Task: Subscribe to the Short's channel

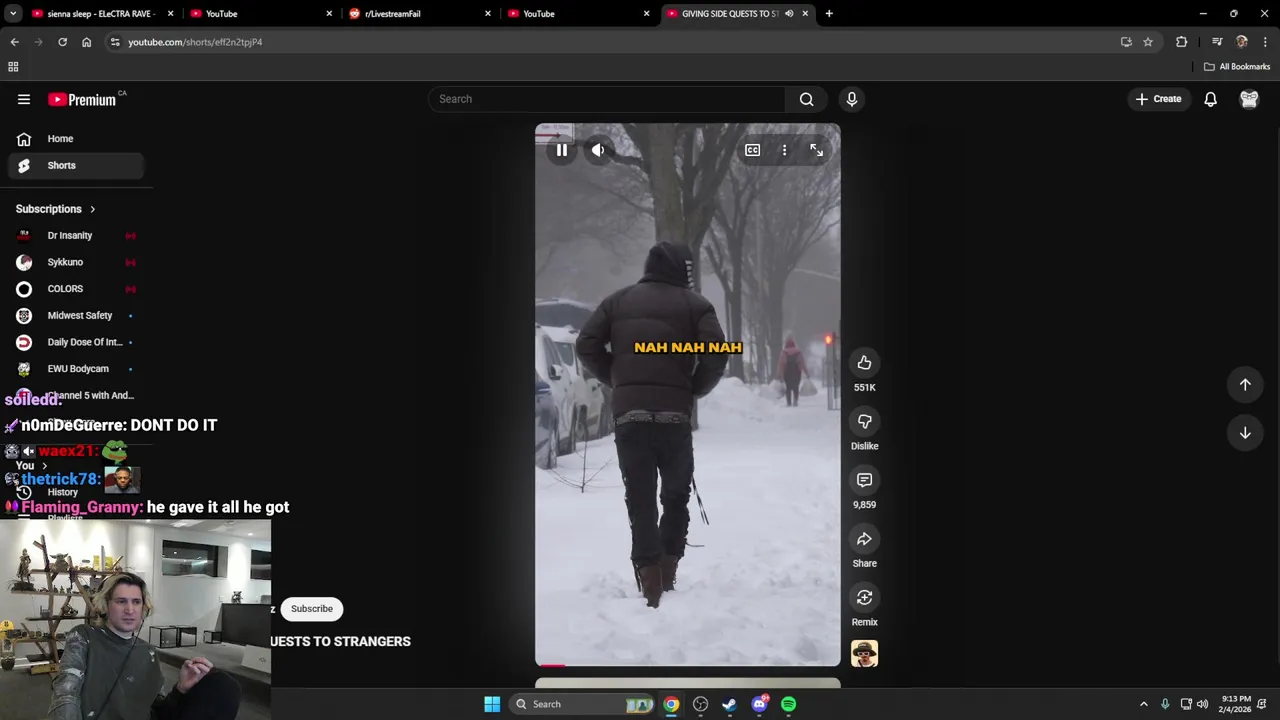Action: (312, 609)
